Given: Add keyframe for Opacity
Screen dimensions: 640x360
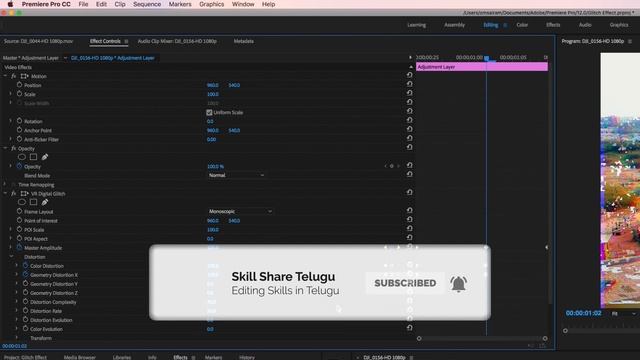Looking at the screenshot, I should (x=392, y=166).
